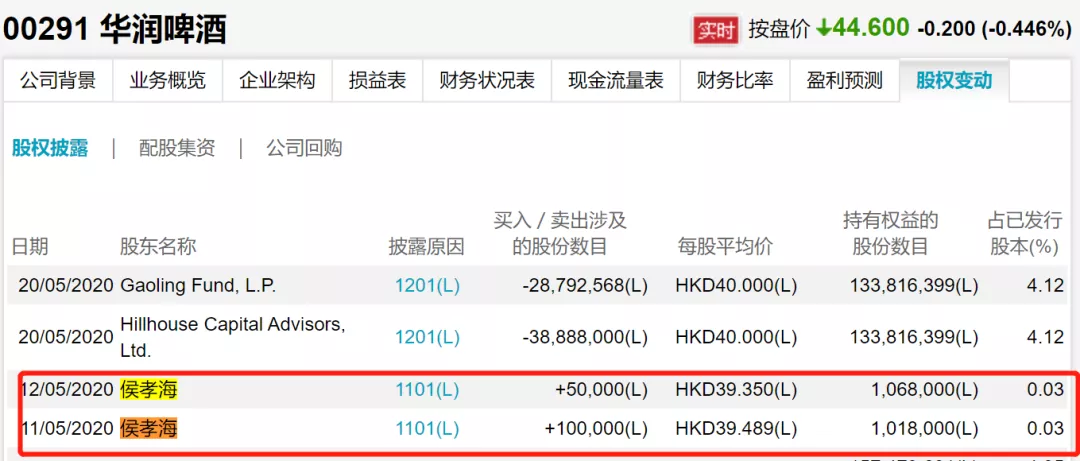Select the 股权变动 tab

(x=954, y=81)
